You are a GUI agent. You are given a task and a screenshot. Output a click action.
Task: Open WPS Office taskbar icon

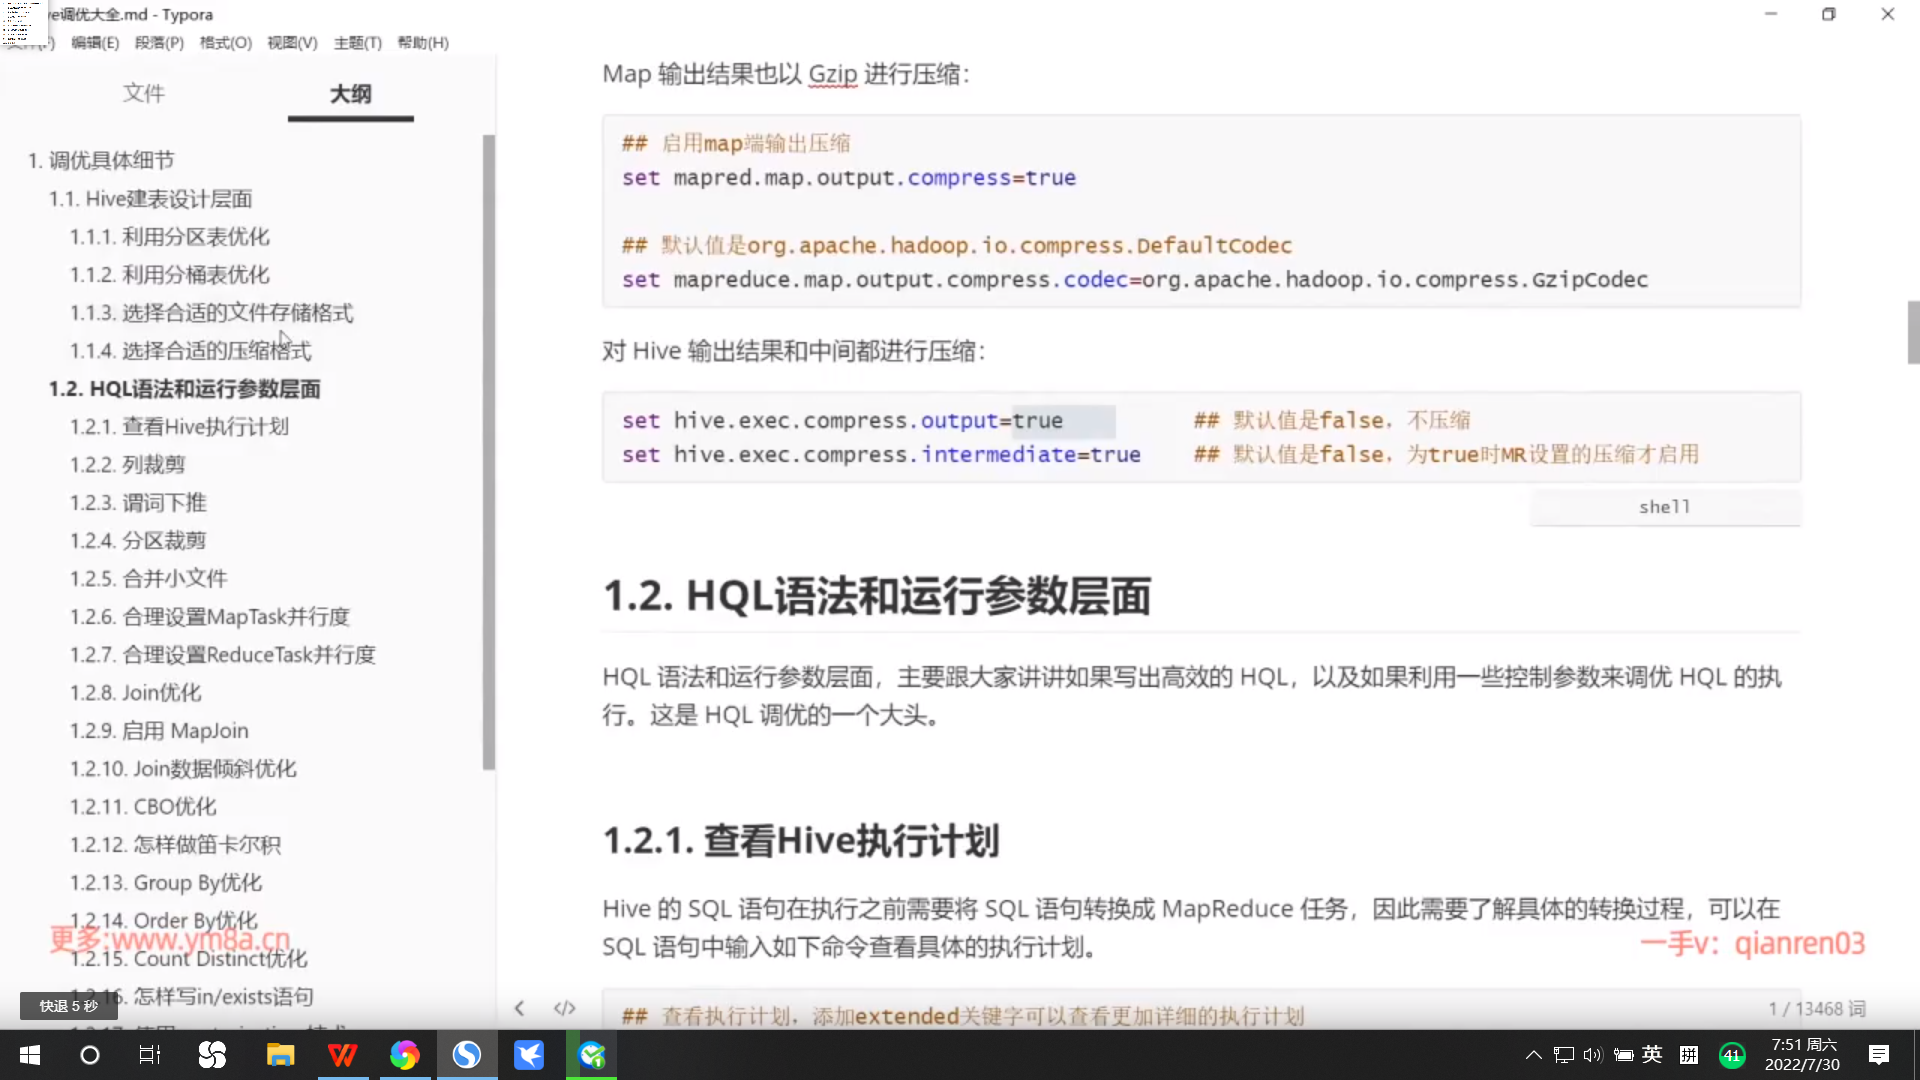(342, 1055)
